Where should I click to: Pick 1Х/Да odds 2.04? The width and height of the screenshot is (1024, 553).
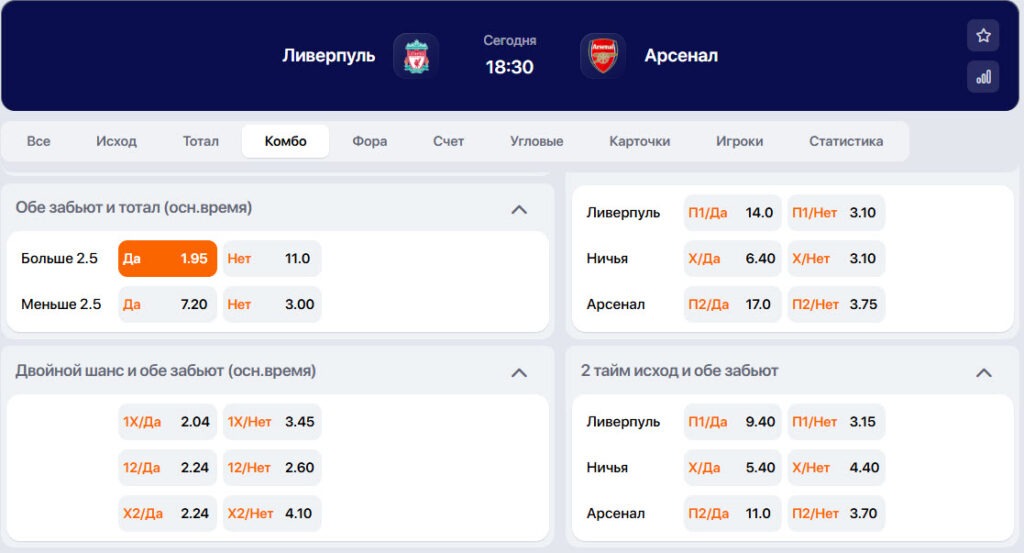[x=167, y=422]
